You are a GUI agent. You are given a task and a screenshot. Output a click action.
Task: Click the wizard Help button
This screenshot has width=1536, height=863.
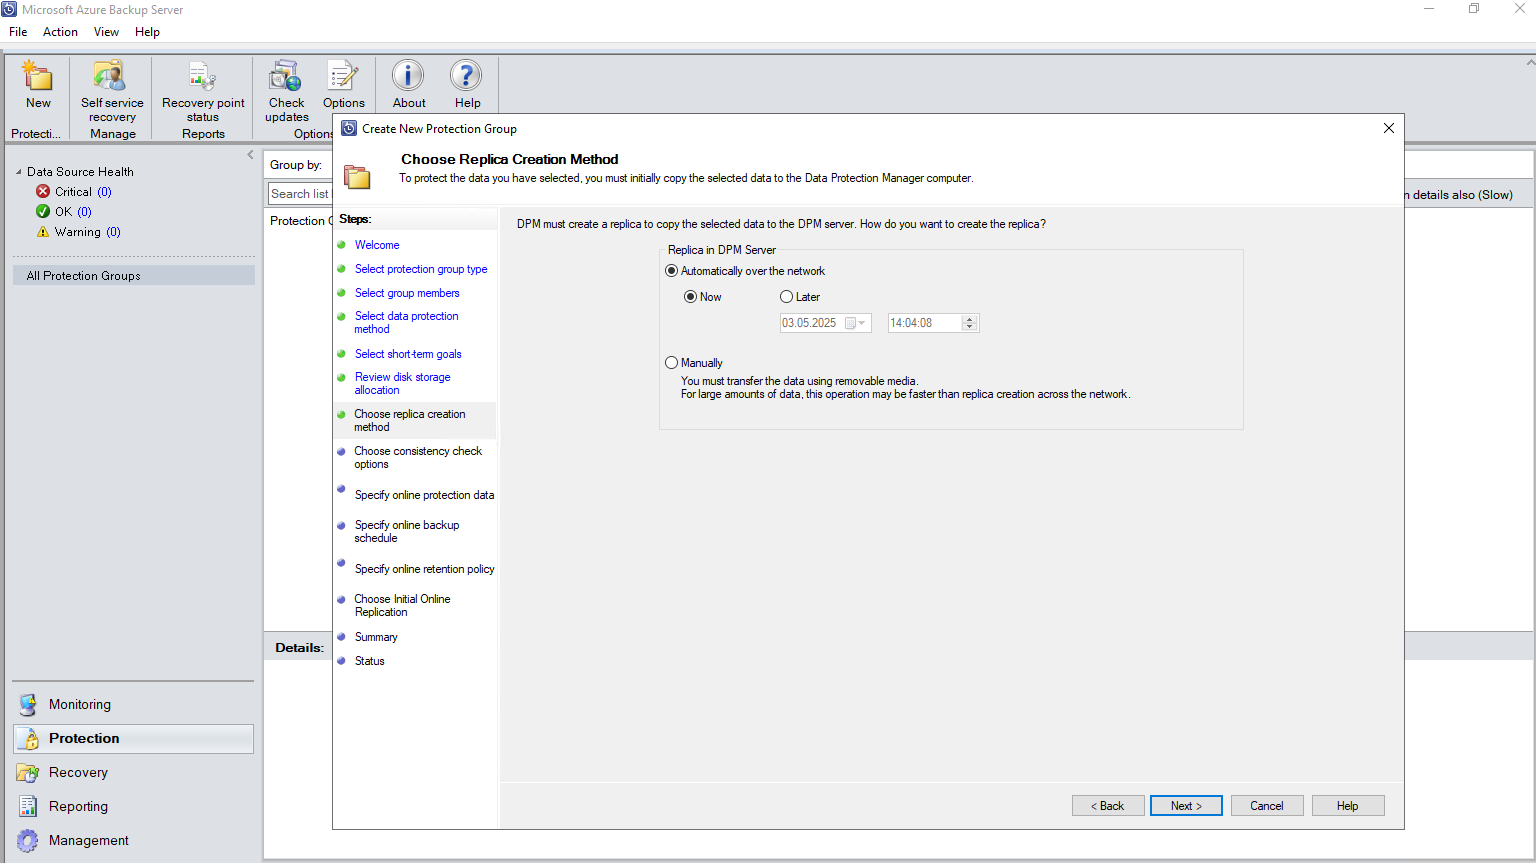[1348, 806]
